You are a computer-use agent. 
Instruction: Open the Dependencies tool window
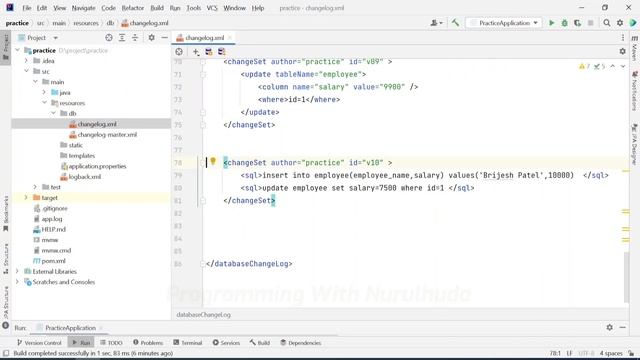(x=300, y=342)
